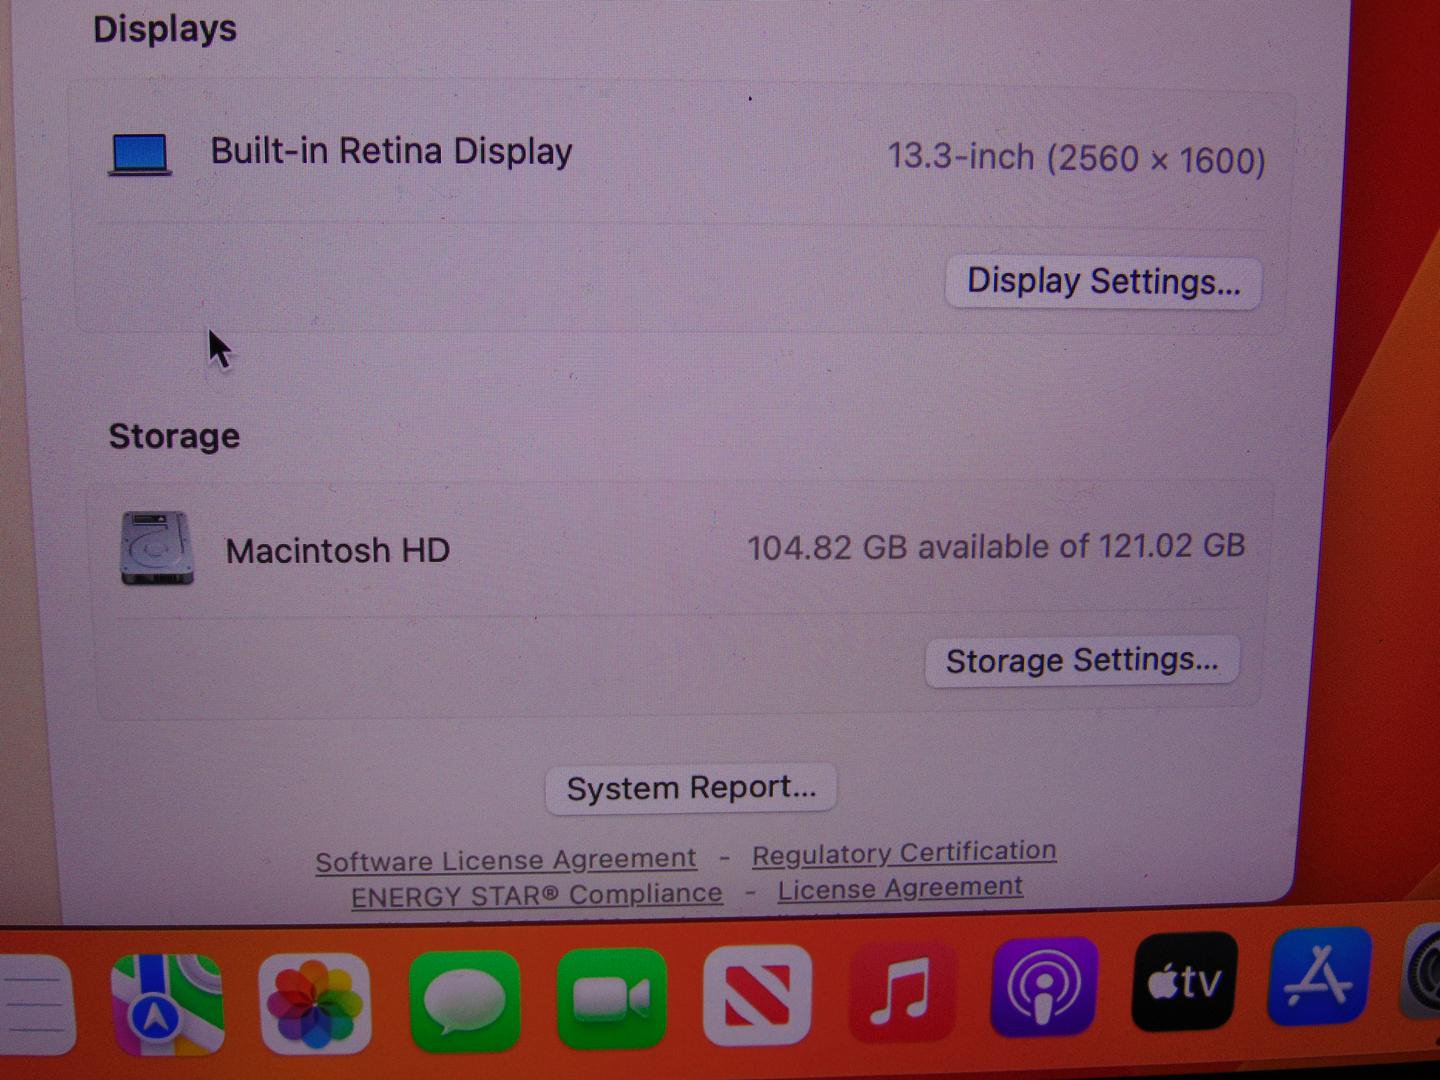The height and width of the screenshot is (1080, 1440).
Task: Click the System Report button
Action: point(691,788)
